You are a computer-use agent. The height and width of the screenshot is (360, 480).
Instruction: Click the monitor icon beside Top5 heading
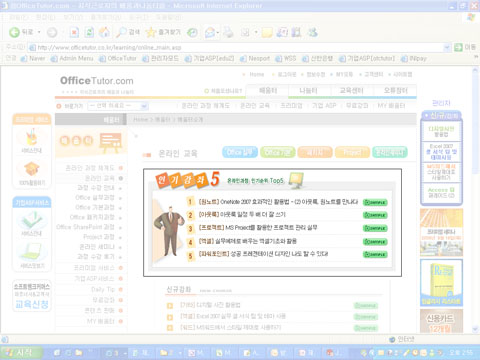(296, 180)
